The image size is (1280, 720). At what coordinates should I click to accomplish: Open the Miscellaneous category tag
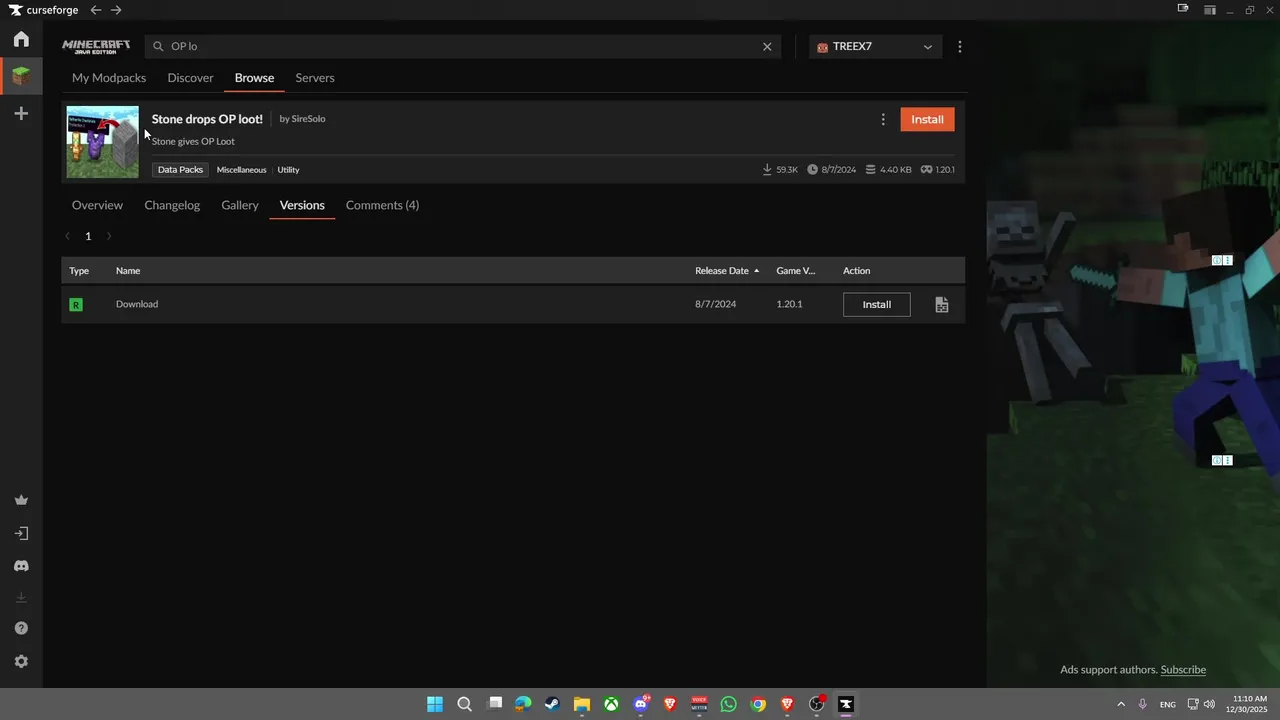click(242, 170)
